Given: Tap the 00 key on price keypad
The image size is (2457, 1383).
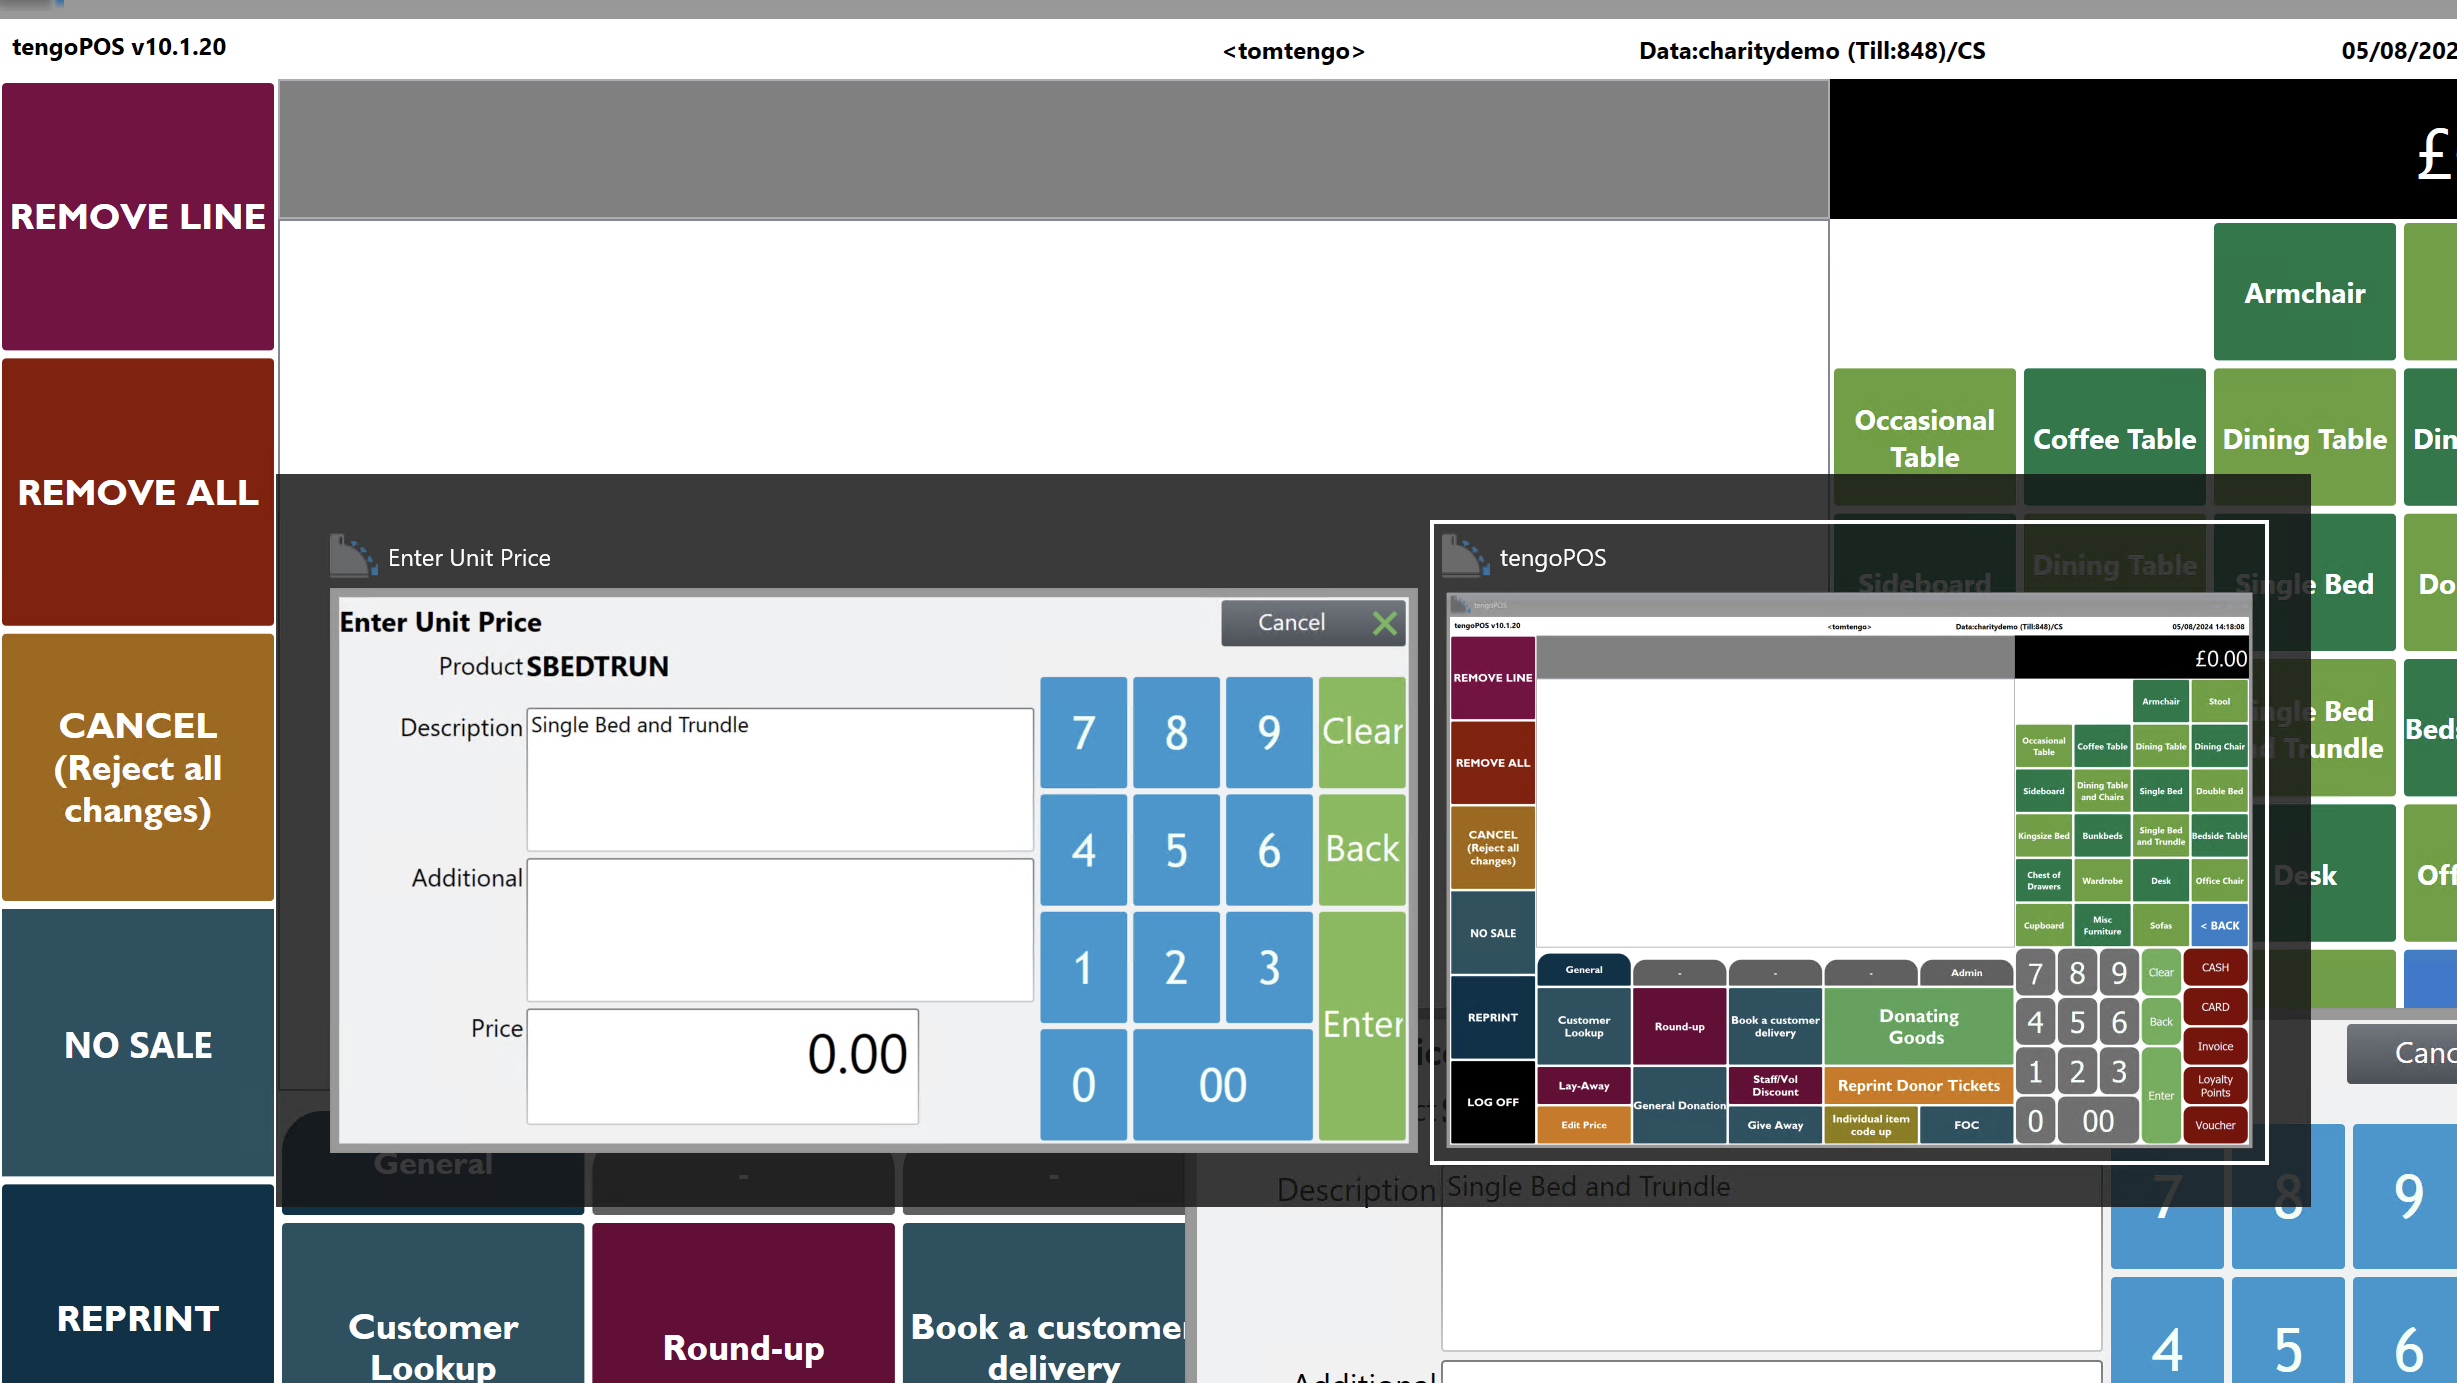Looking at the screenshot, I should (1222, 1085).
